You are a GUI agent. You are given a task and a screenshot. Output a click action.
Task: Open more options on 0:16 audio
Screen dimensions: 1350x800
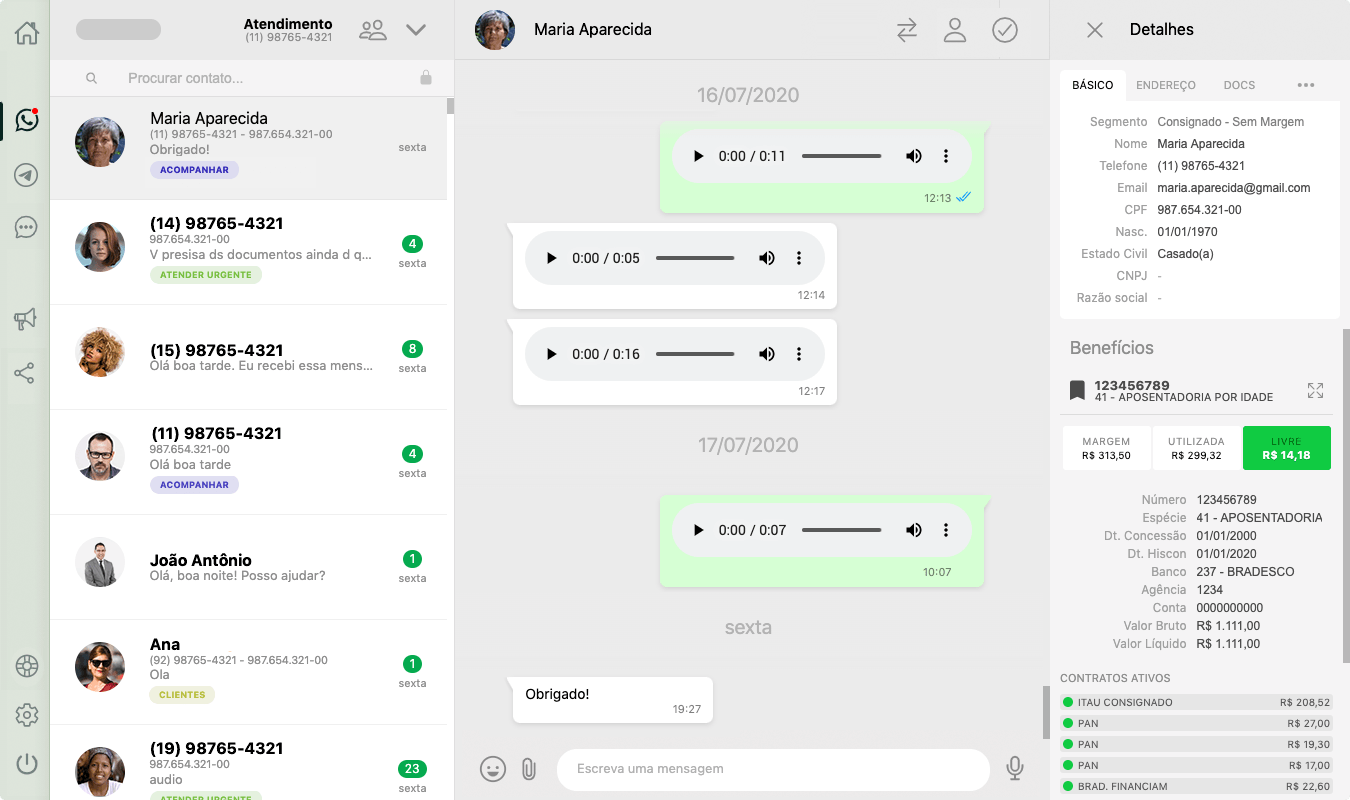pos(799,354)
